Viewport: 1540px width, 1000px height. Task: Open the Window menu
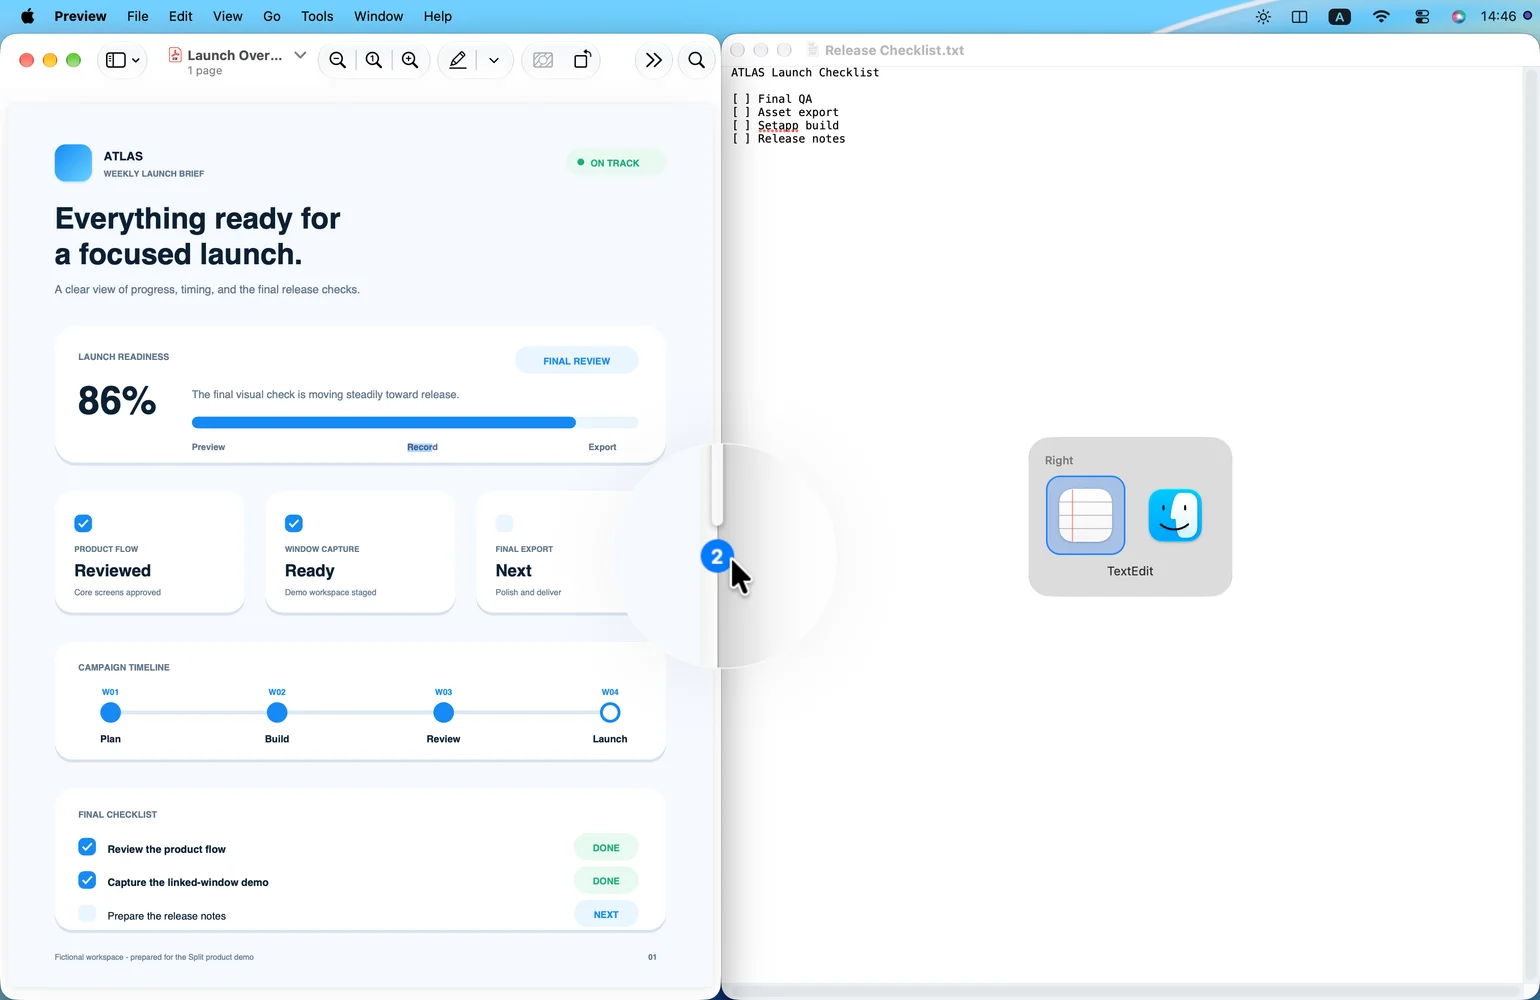pos(378,16)
